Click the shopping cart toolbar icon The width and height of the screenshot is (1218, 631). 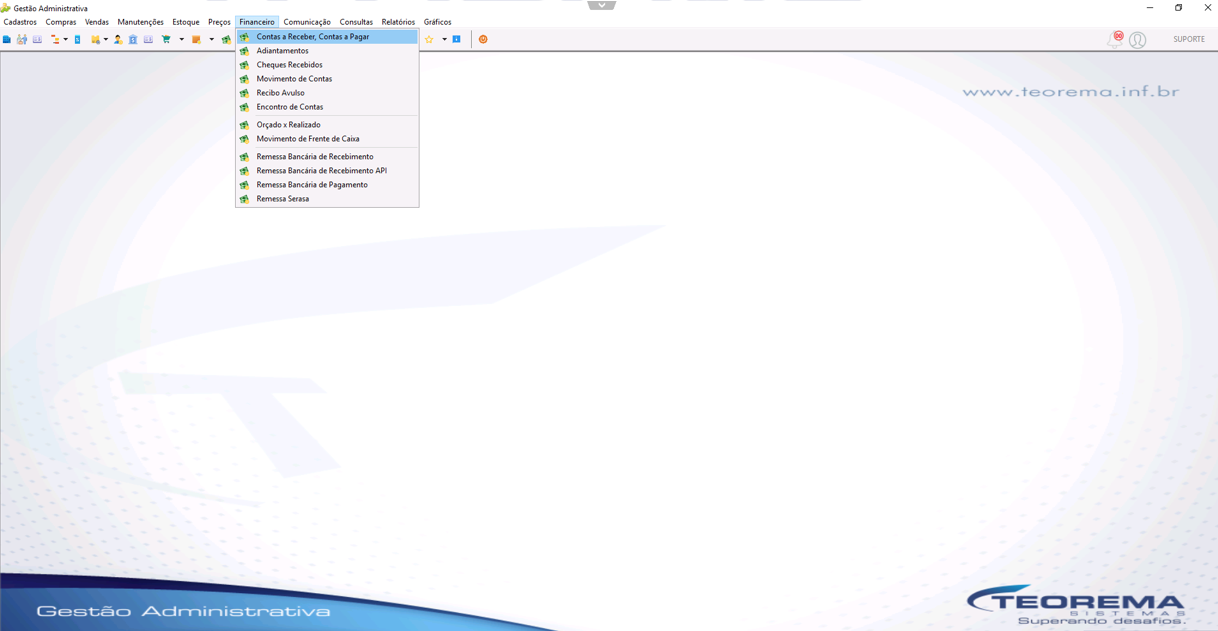pos(166,39)
